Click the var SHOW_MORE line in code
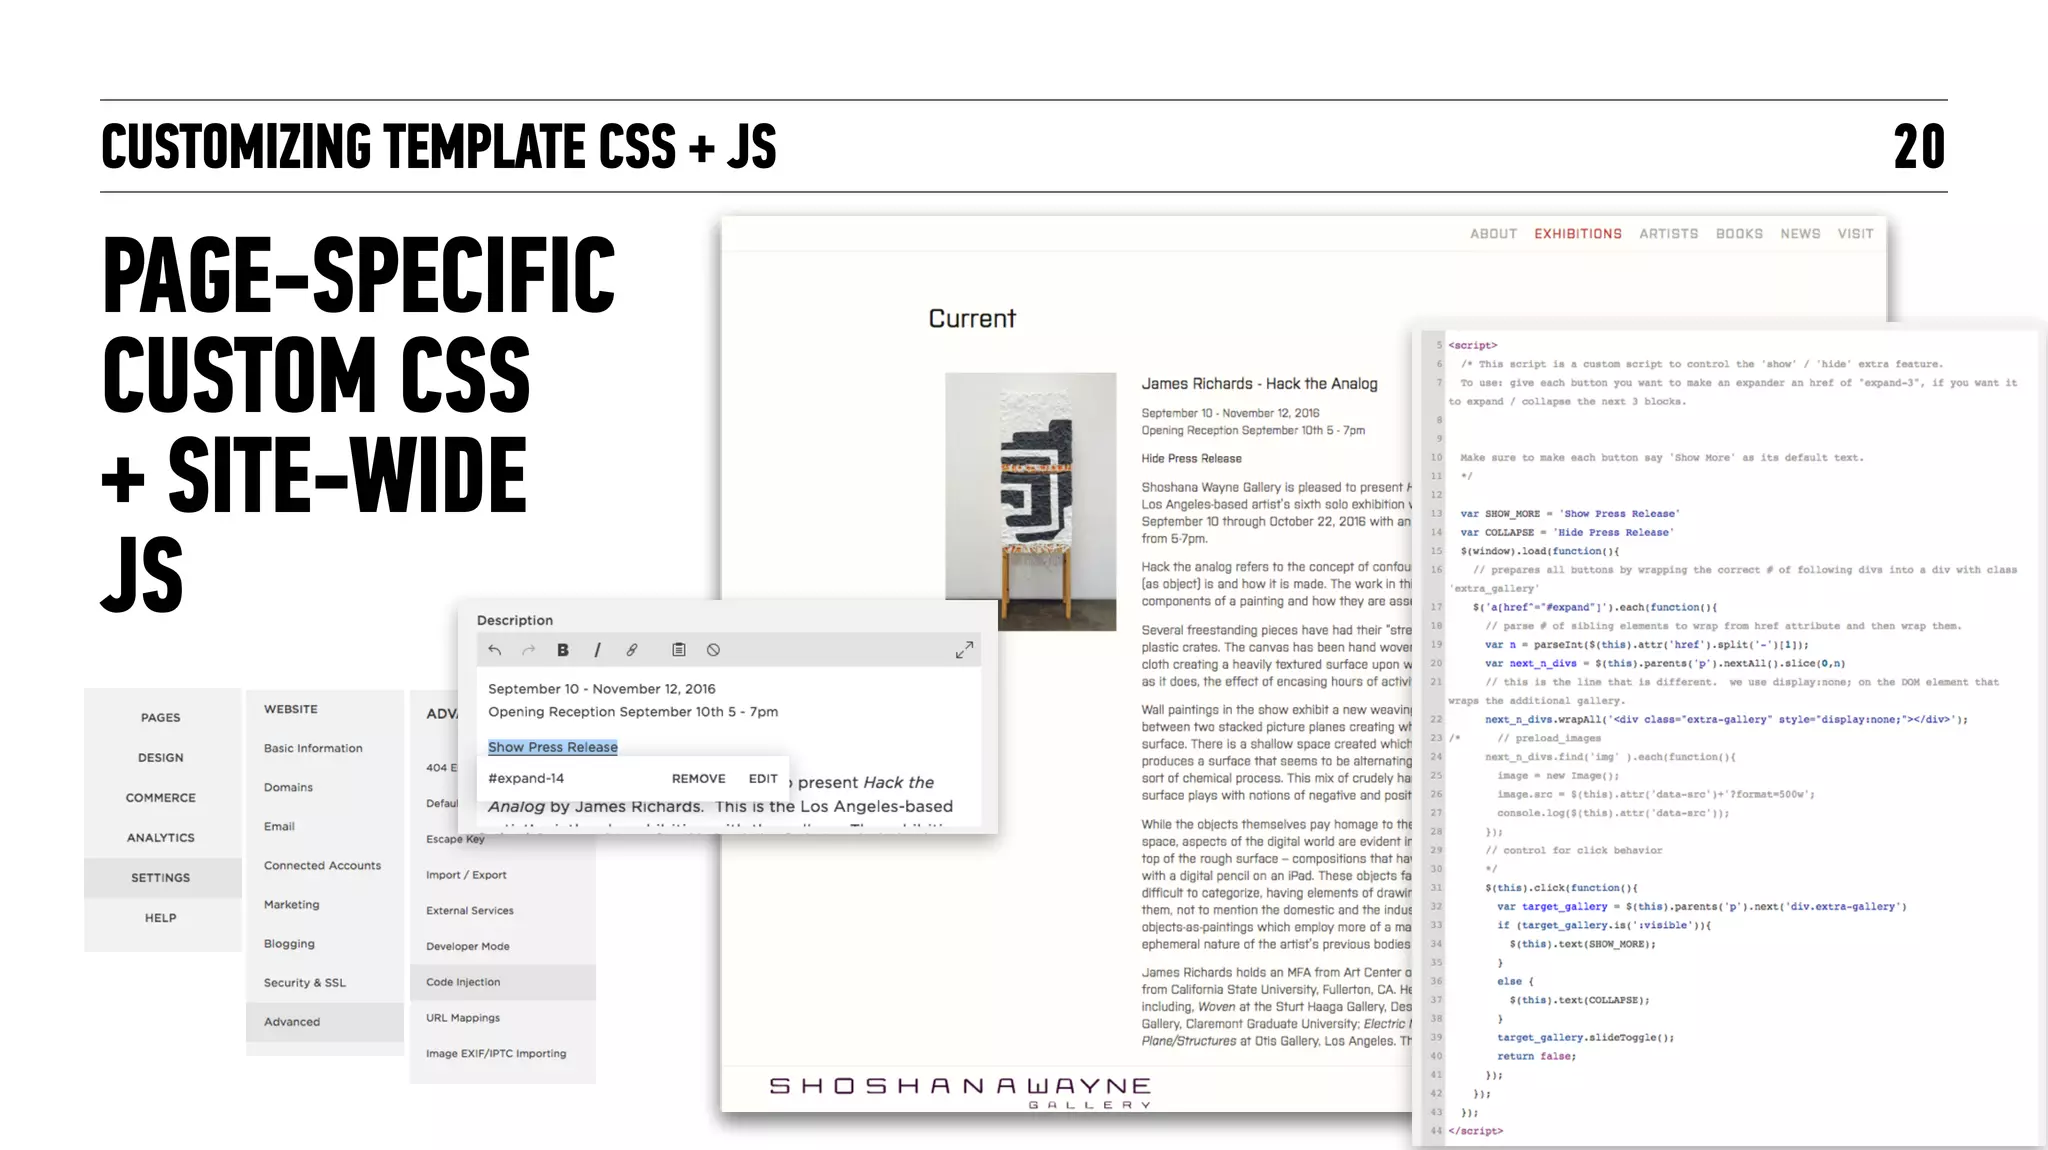The width and height of the screenshot is (2048, 1150). click(x=1570, y=513)
